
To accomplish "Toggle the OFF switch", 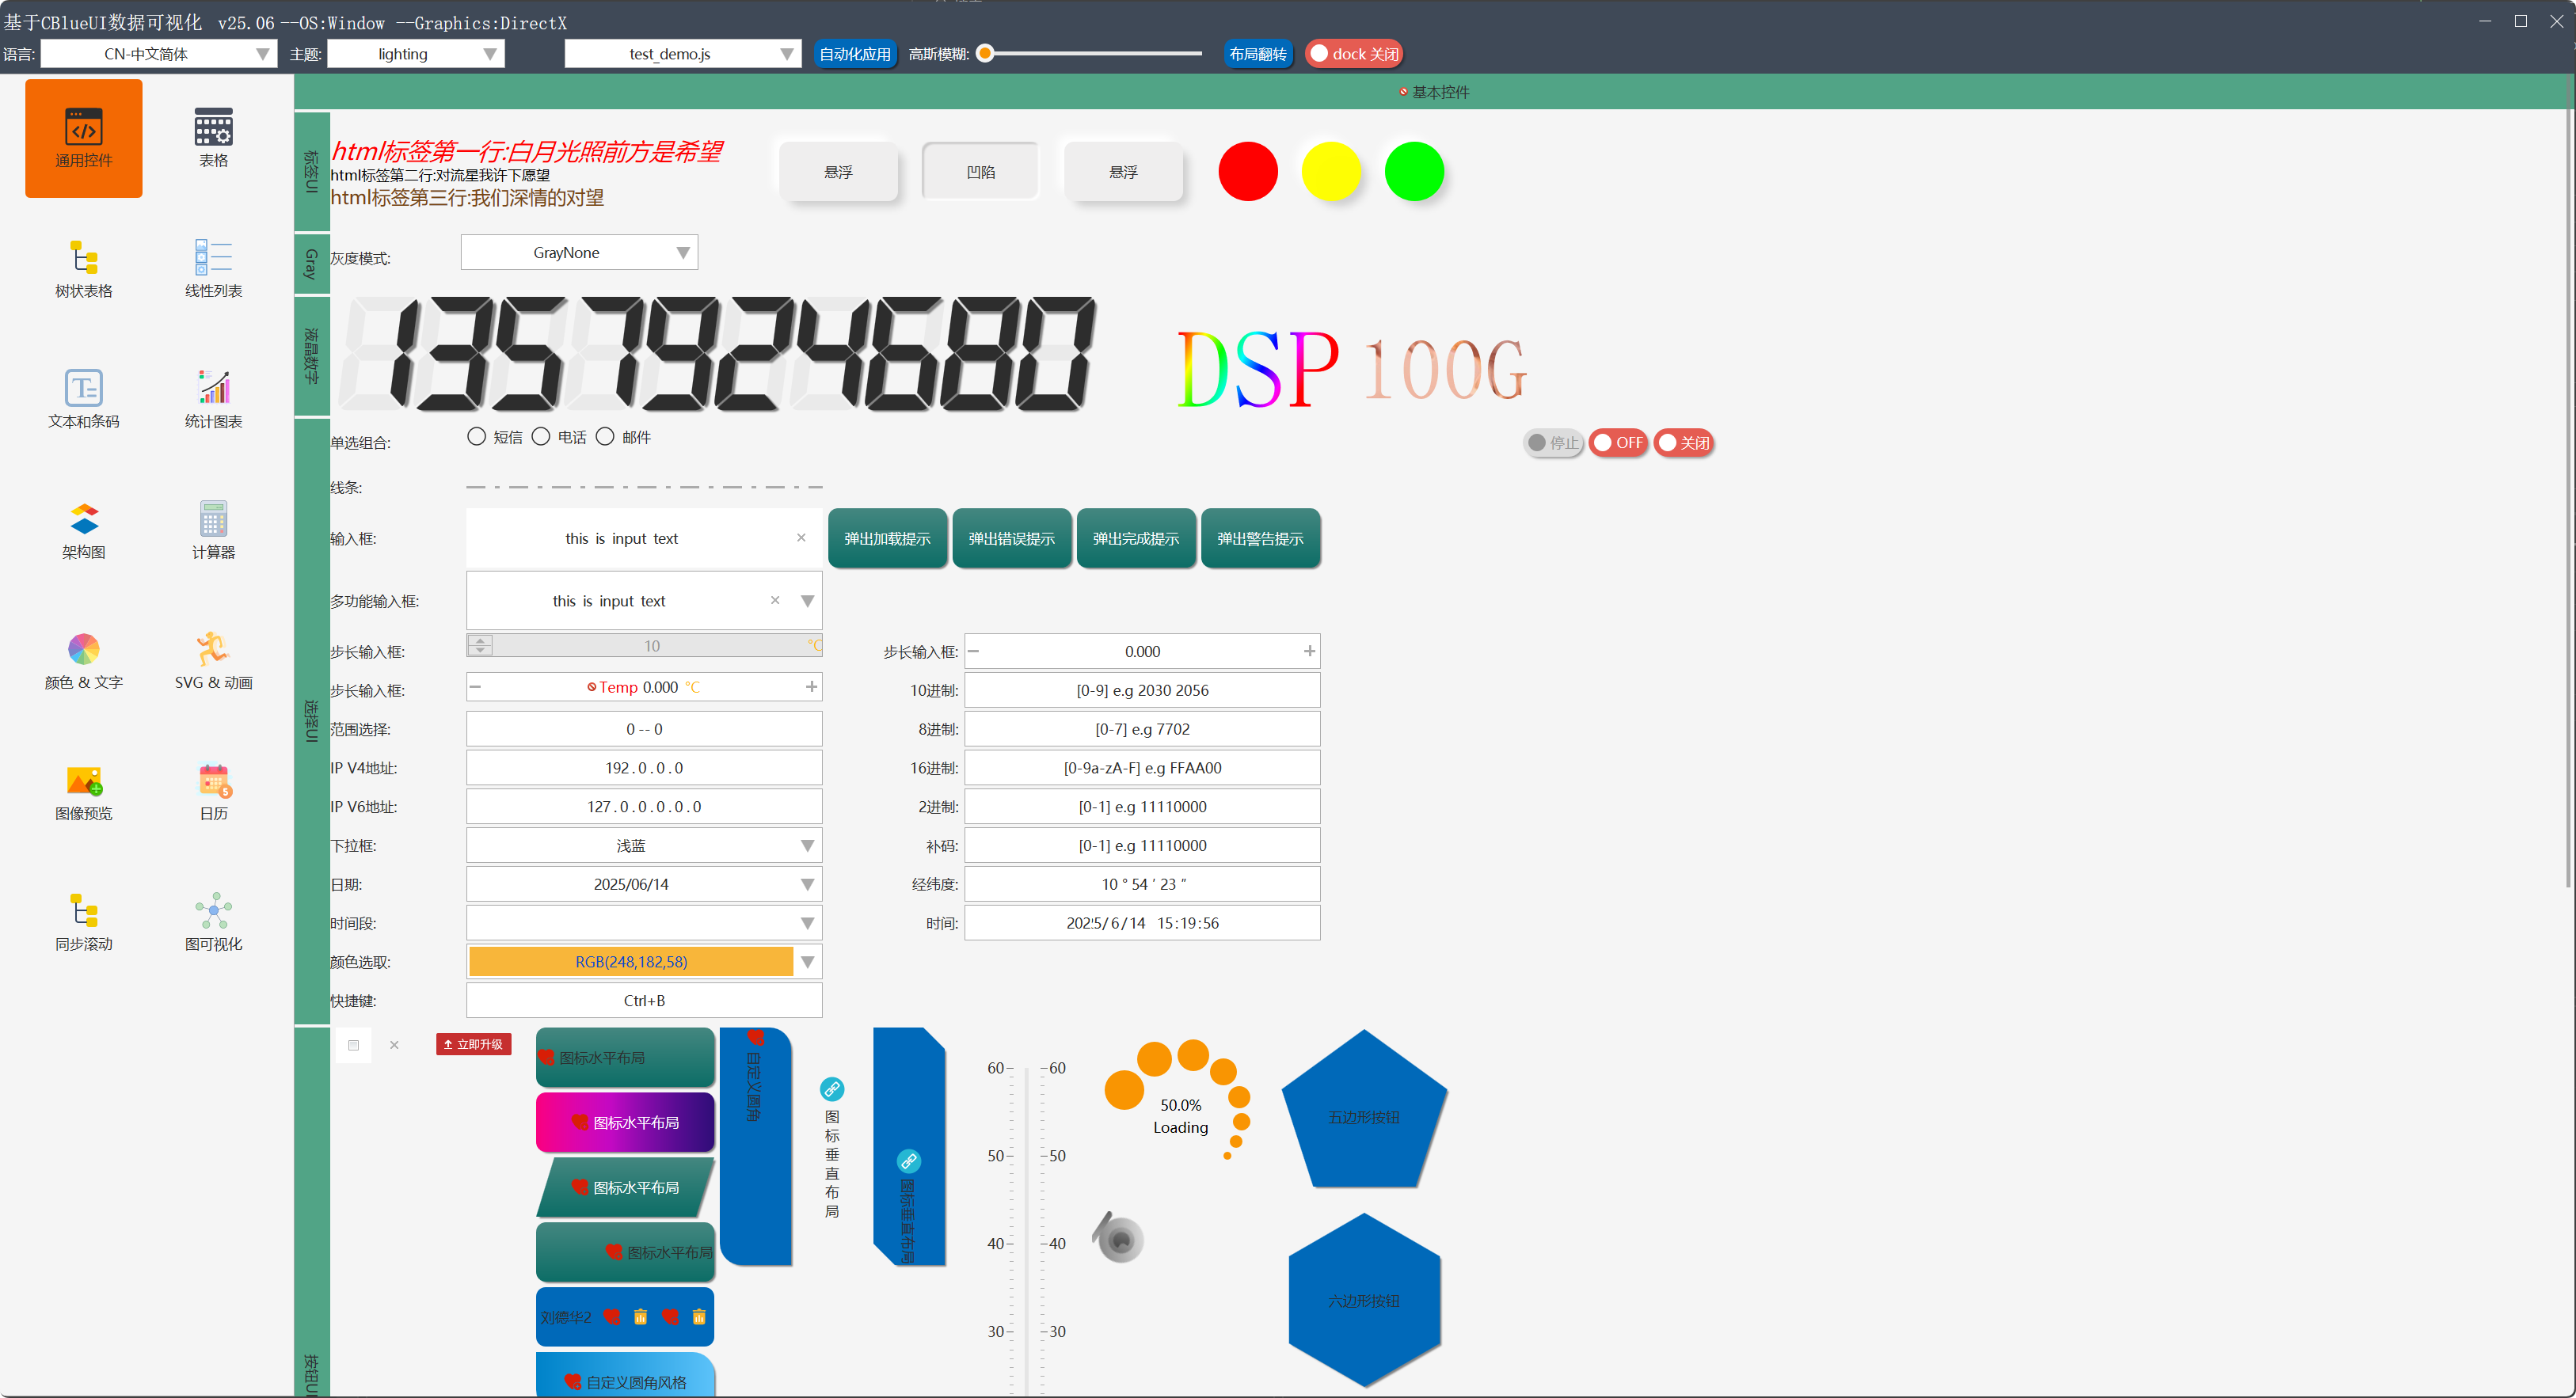I will [x=1617, y=443].
